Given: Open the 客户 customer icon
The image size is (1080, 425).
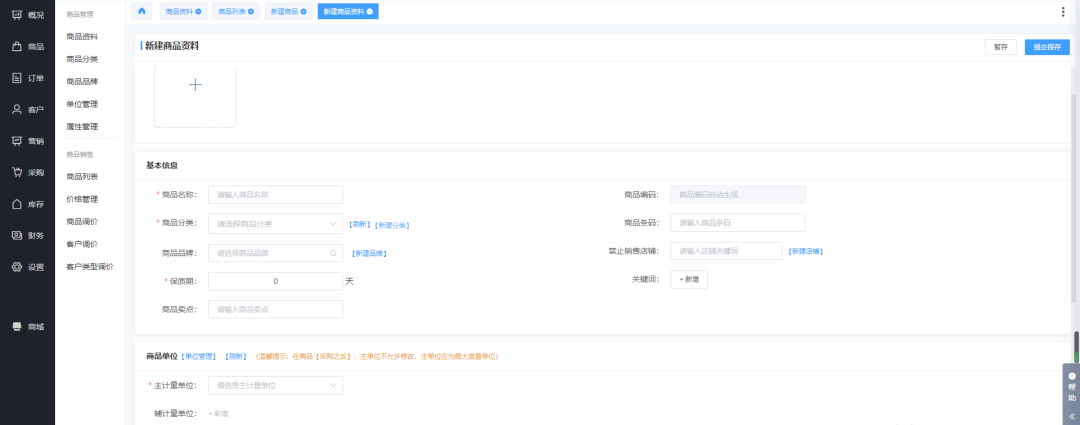Looking at the screenshot, I should tap(17, 109).
